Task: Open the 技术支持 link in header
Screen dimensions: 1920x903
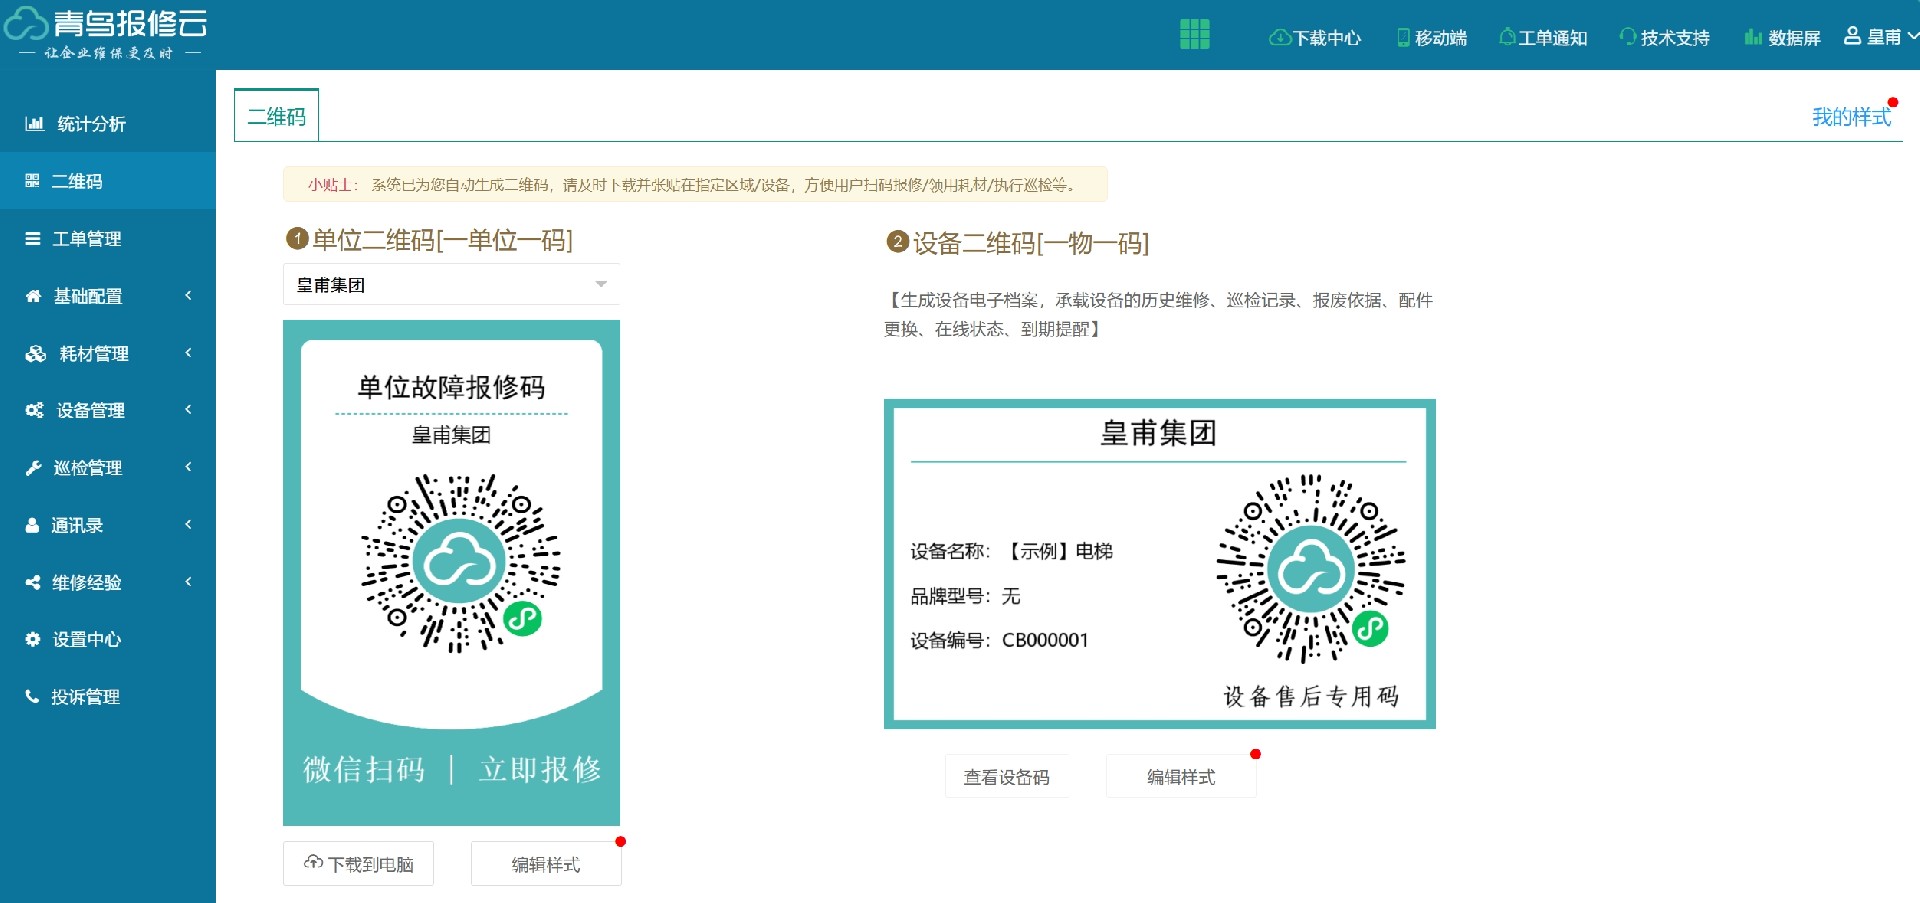Action: [x=1664, y=37]
